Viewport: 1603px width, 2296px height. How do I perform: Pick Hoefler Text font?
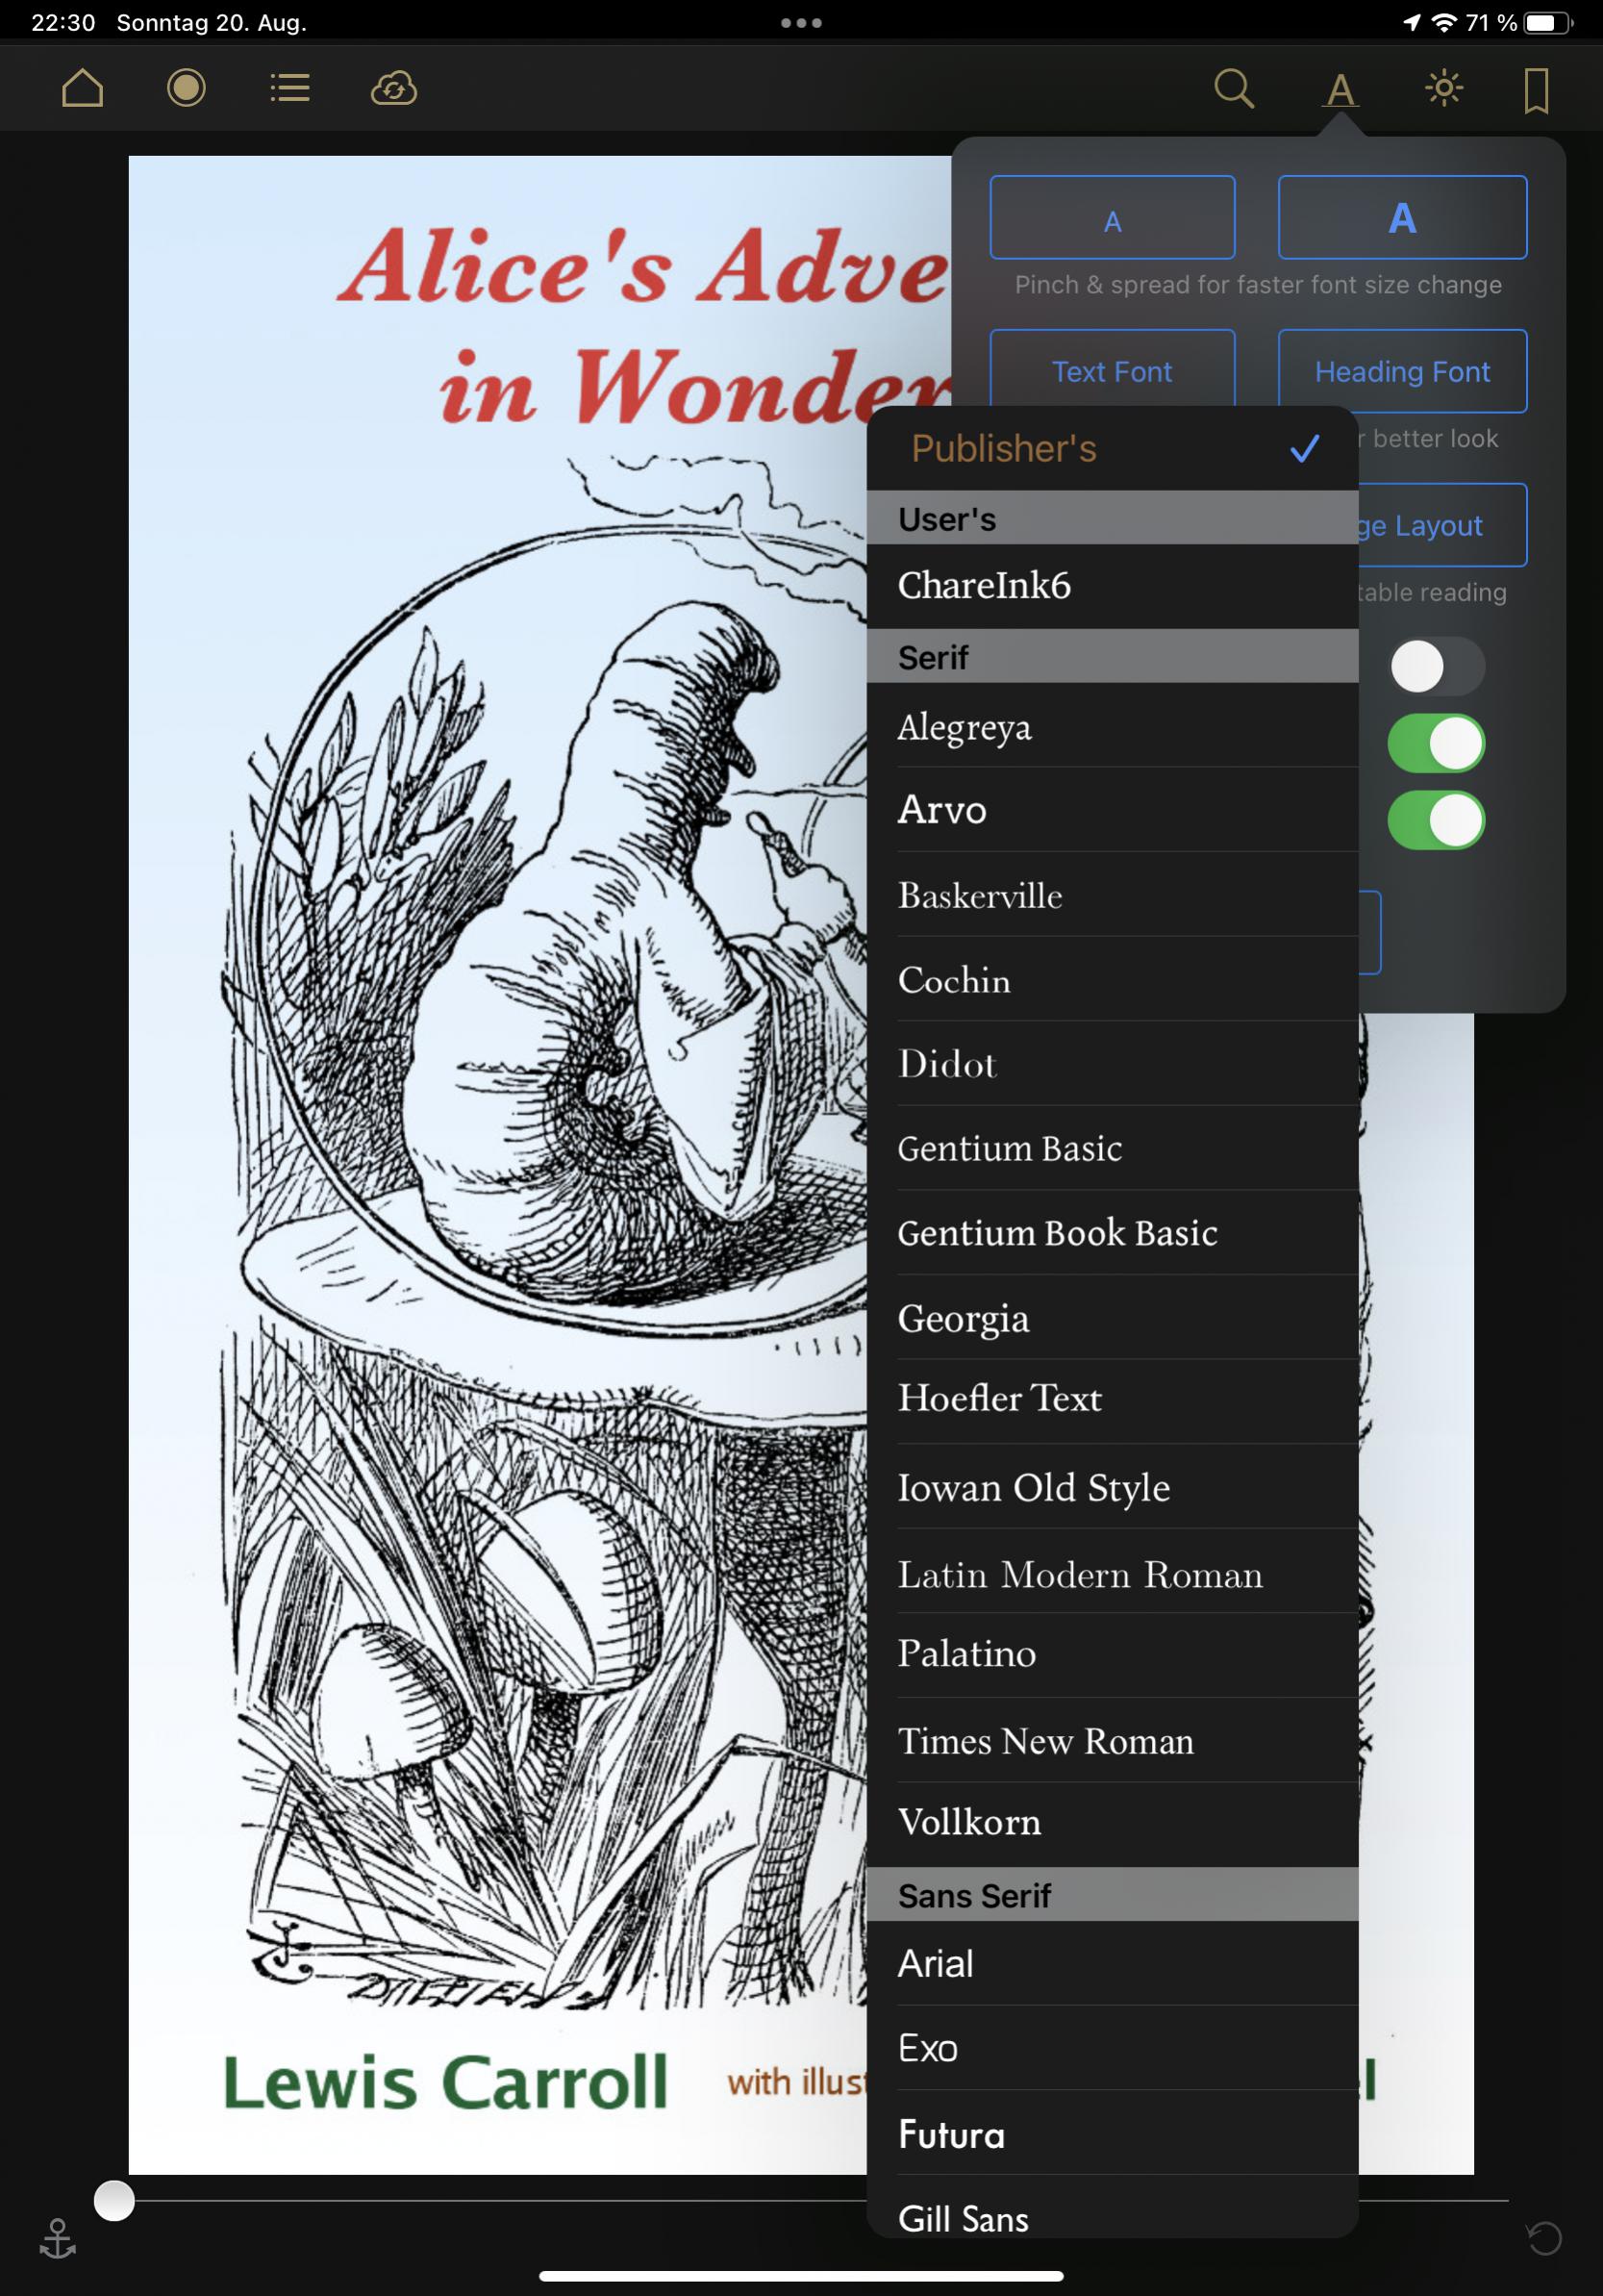click(x=1112, y=1401)
